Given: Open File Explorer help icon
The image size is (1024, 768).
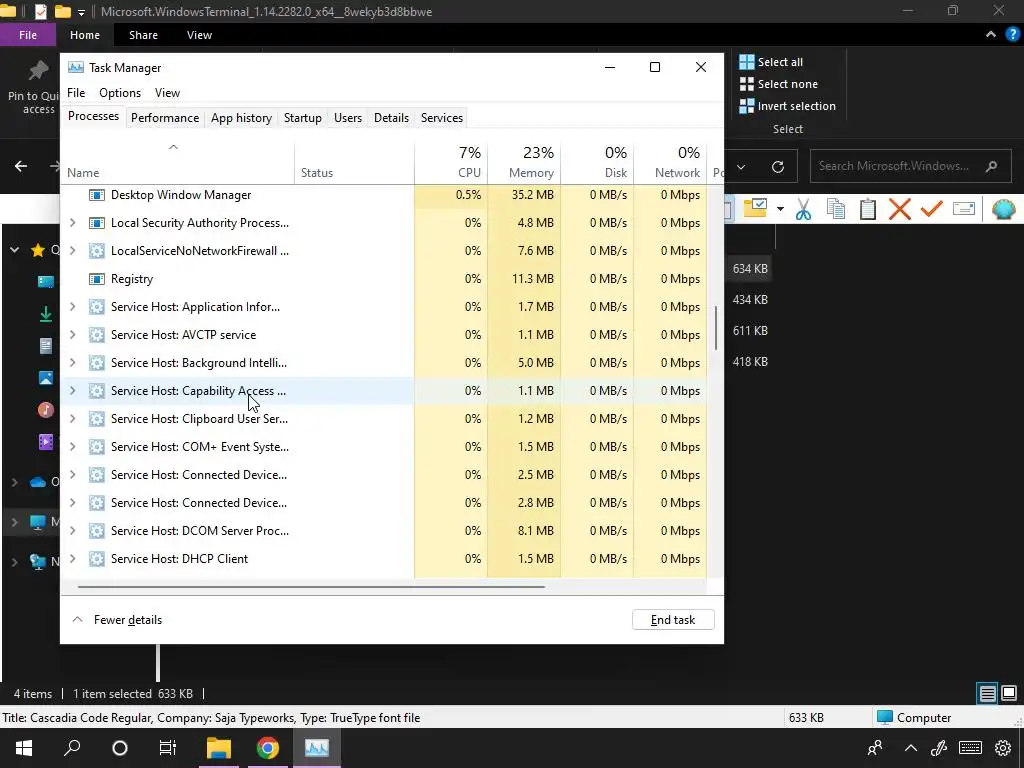Looking at the screenshot, I should pos(1012,35).
